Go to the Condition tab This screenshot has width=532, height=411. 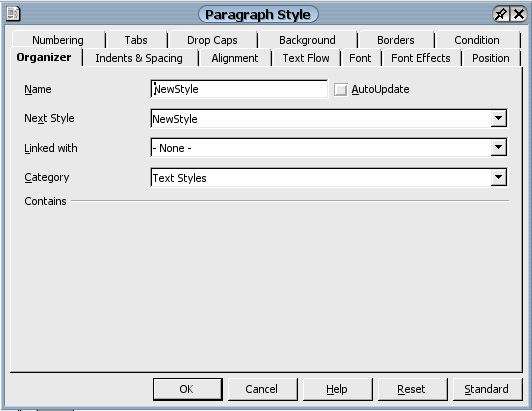(477, 40)
